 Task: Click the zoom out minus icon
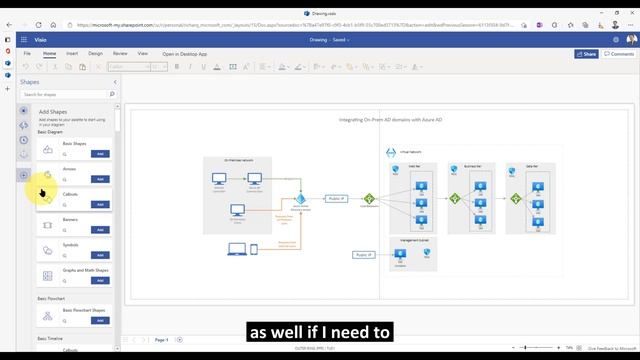tap(513, 348)
